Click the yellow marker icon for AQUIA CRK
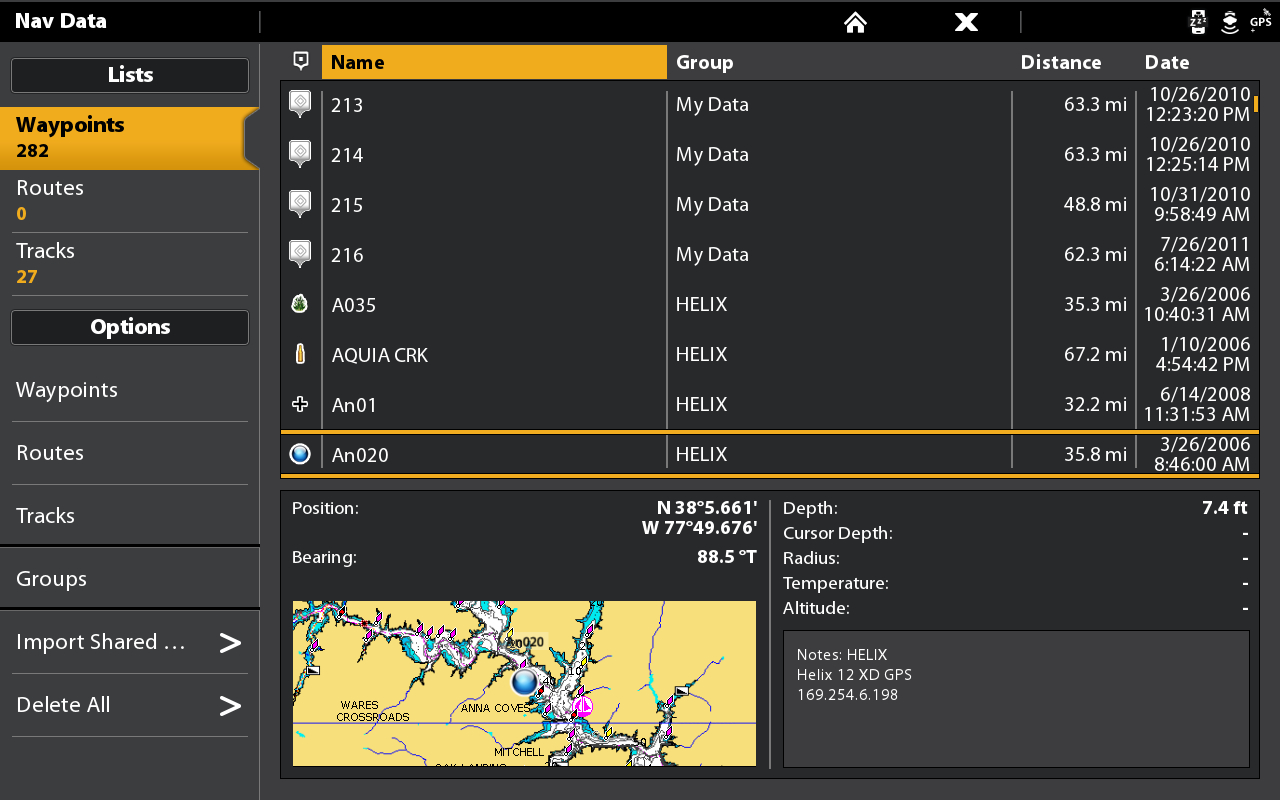This screenshot has width=1280, height=800. tap(299, 354)
